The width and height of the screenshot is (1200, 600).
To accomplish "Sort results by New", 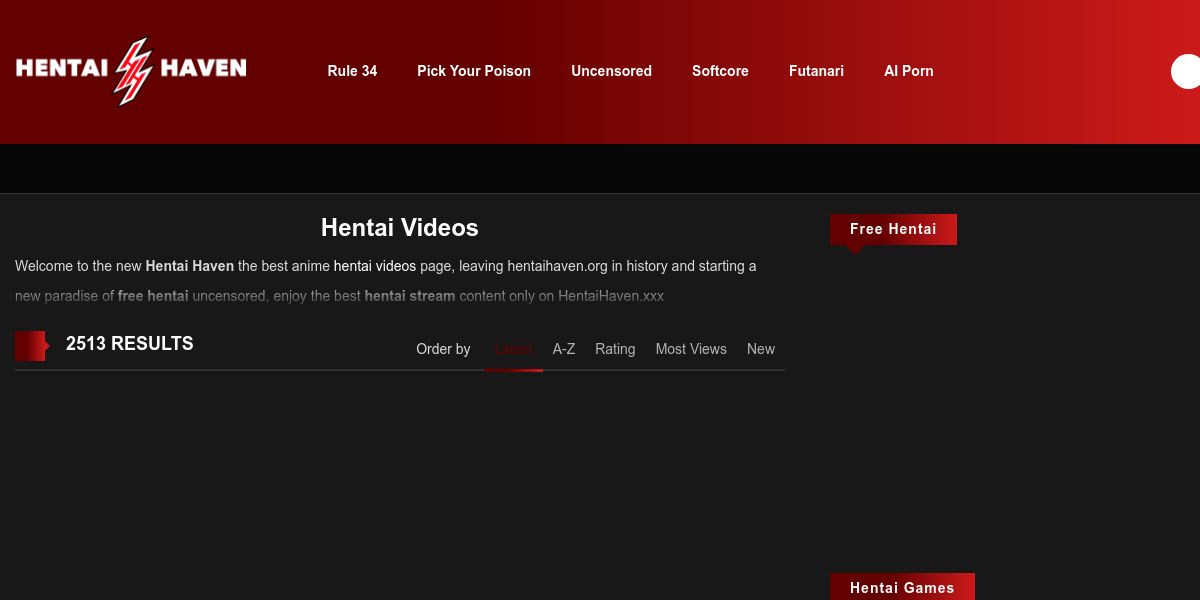I will (x=761, y=349).
